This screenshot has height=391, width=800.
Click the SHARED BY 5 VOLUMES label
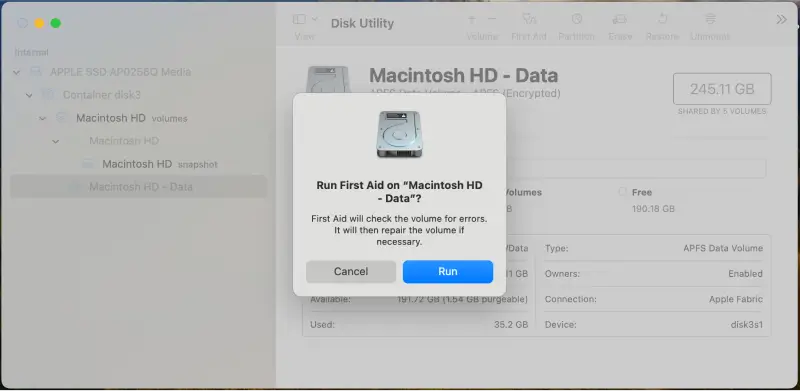coord(722,111)
